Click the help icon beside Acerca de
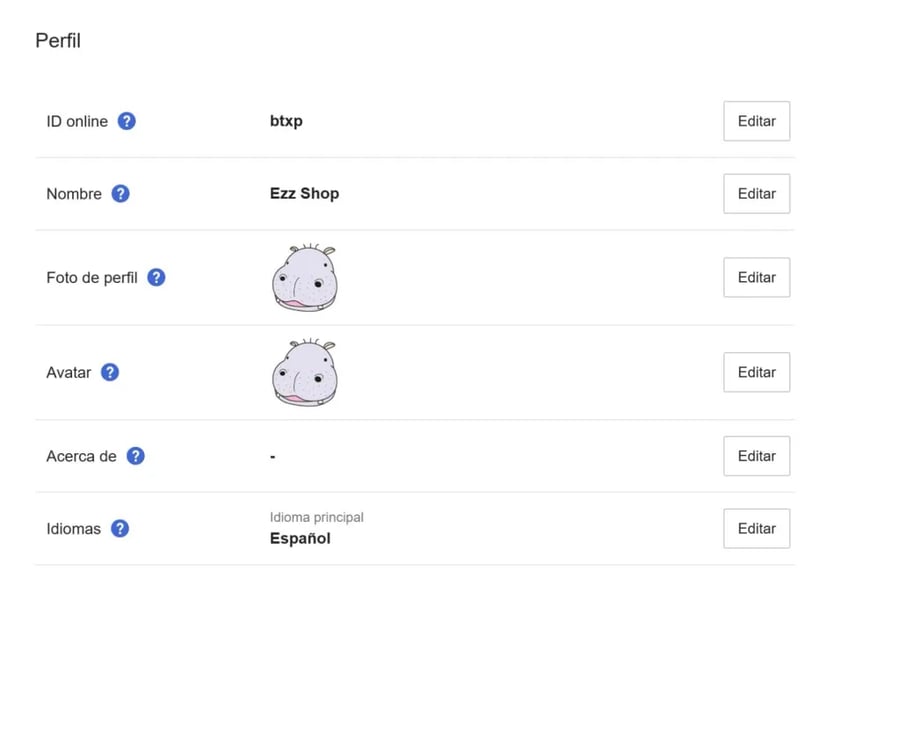900x730 pixels. (135, 456)
